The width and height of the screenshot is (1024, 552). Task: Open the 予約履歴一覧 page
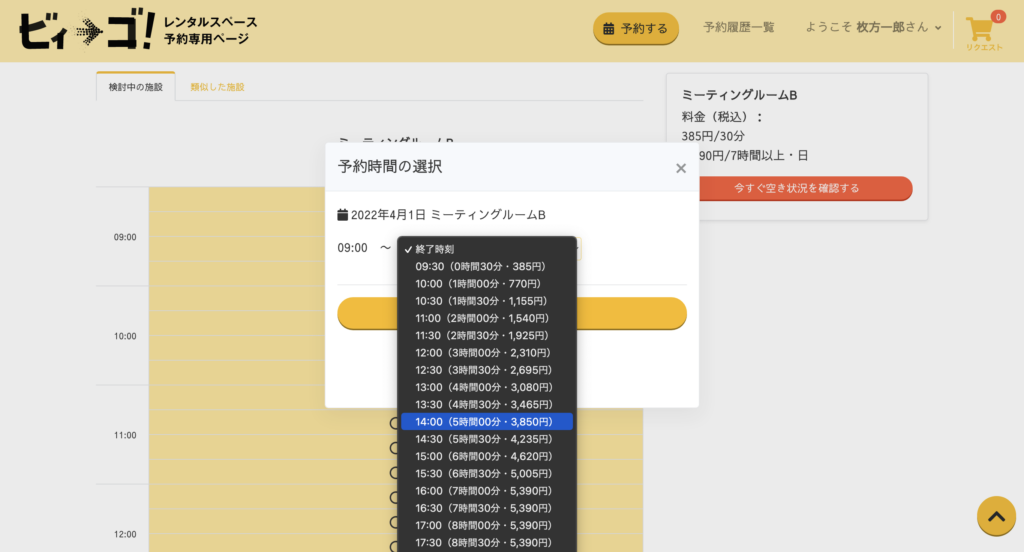point(738,28)
